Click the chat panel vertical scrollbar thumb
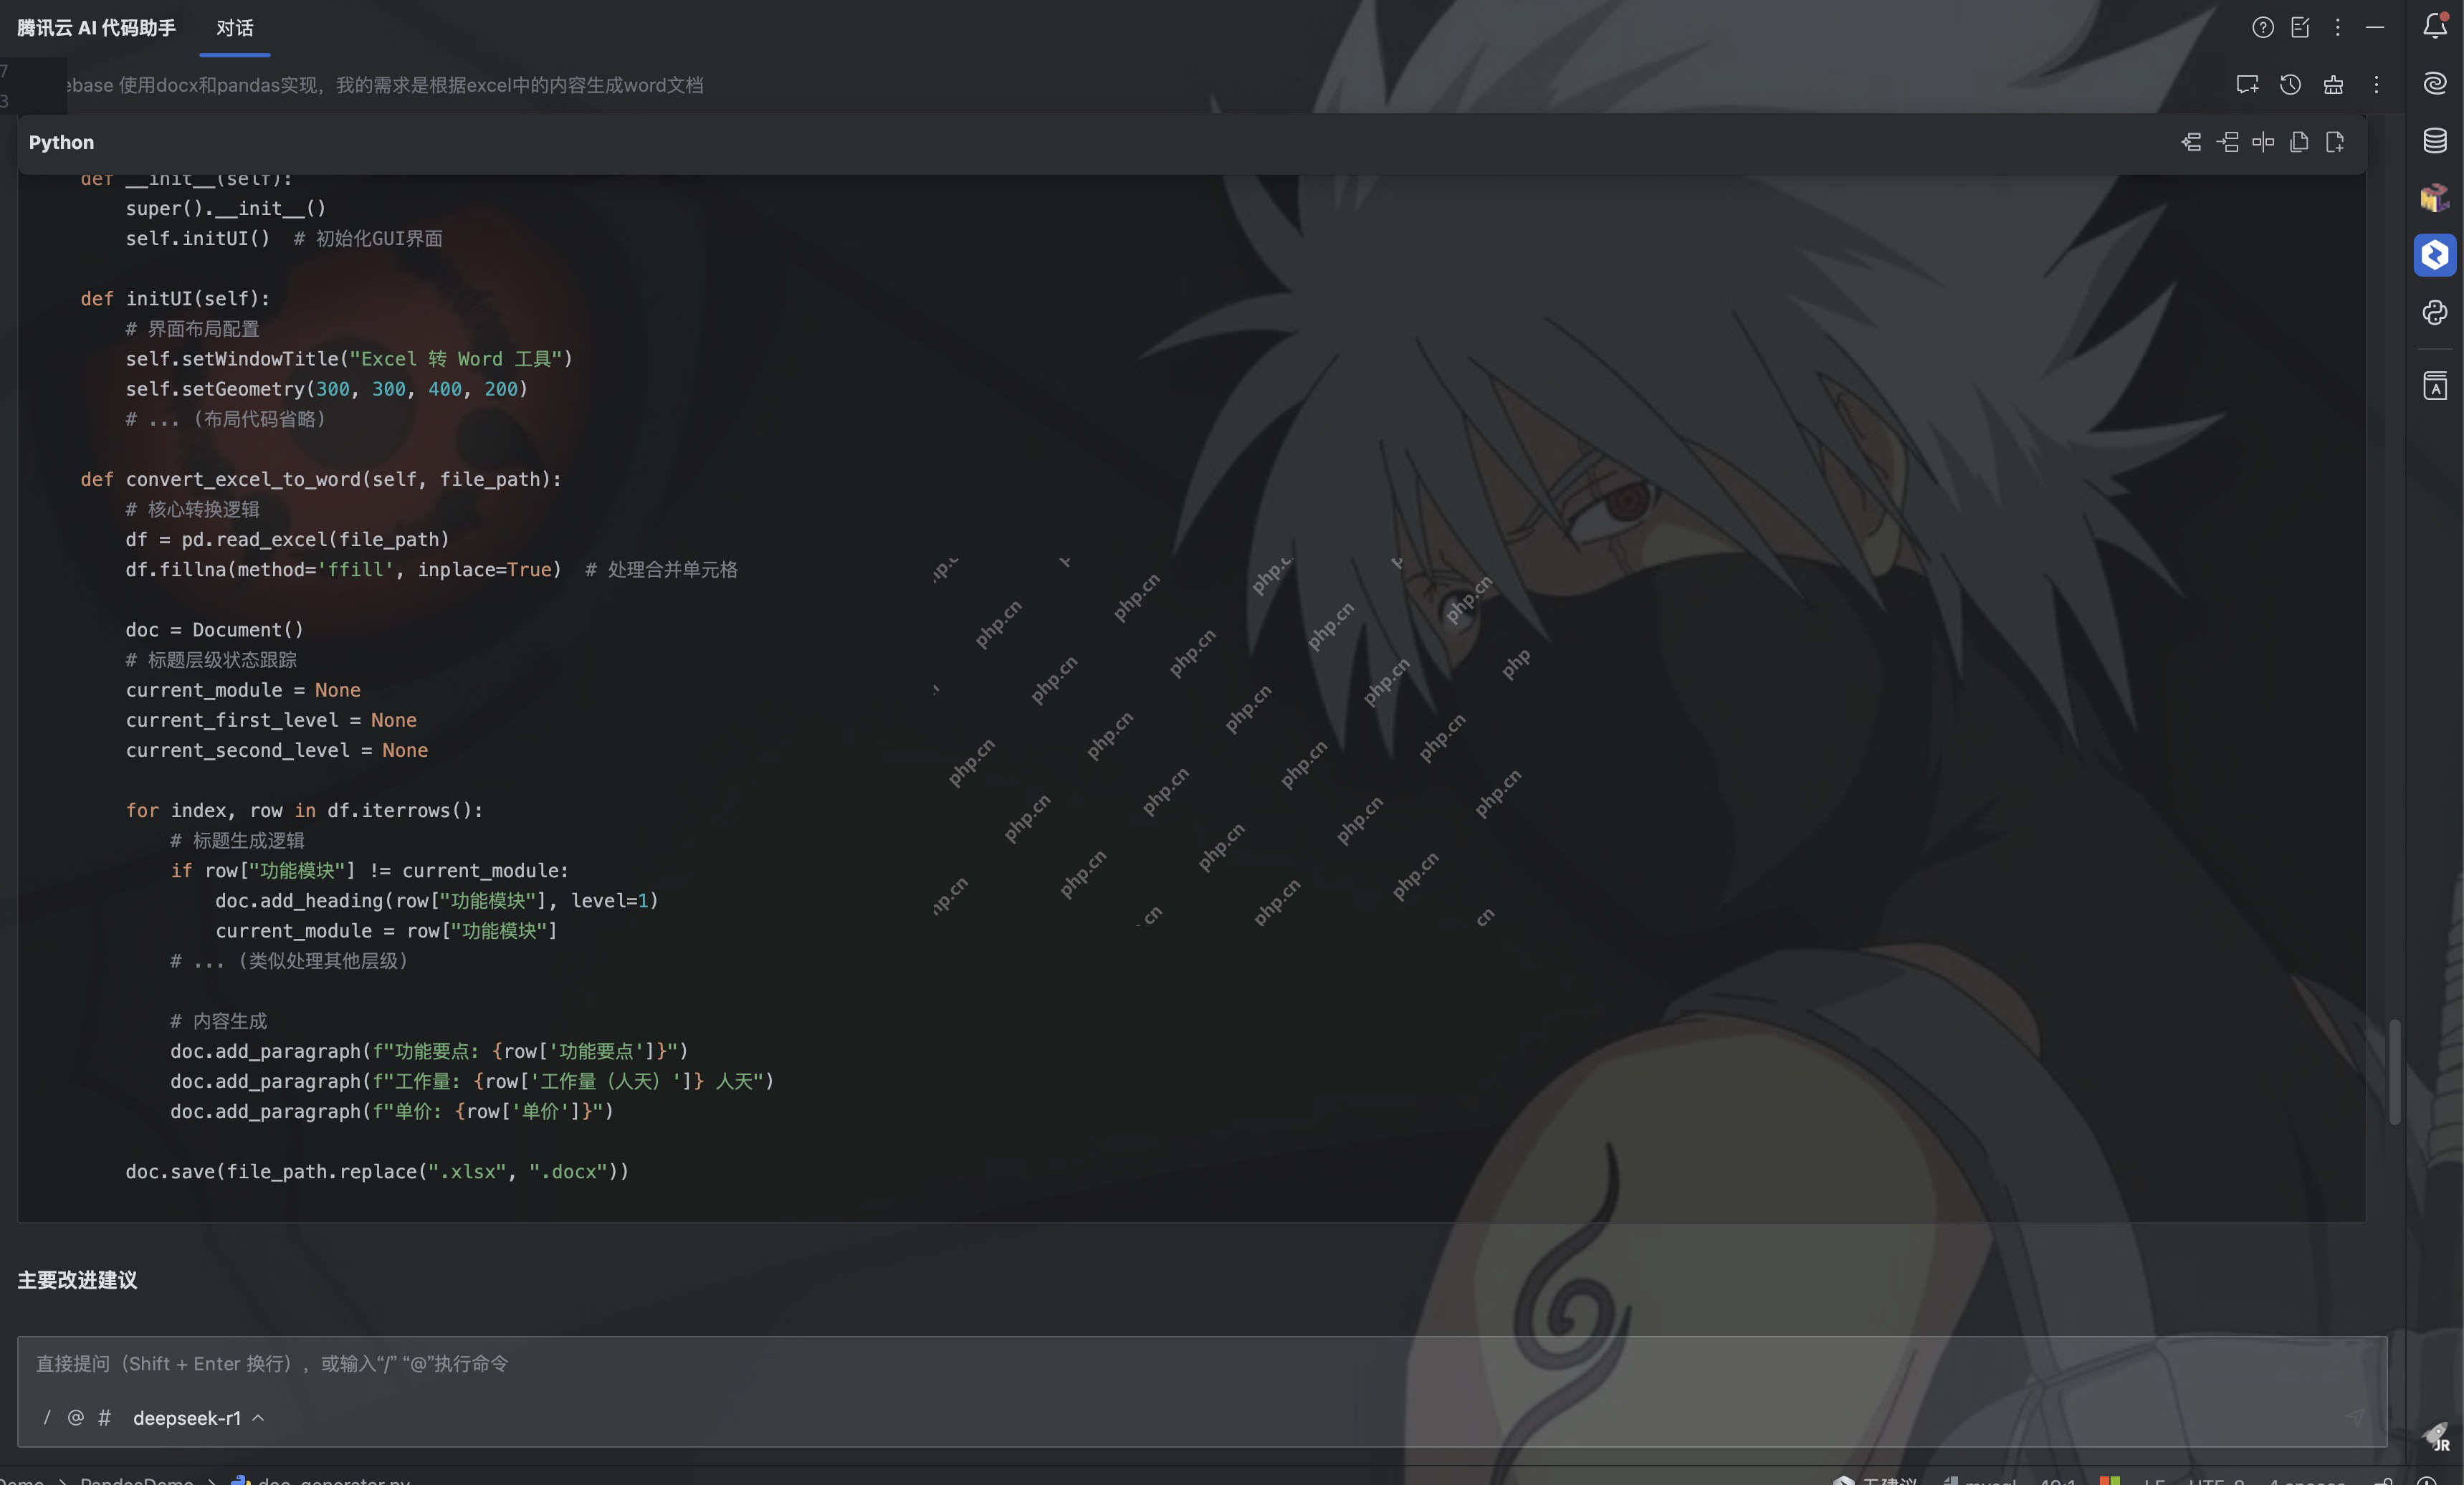This screenshot has width=2464, height=1485. 2394,1072
